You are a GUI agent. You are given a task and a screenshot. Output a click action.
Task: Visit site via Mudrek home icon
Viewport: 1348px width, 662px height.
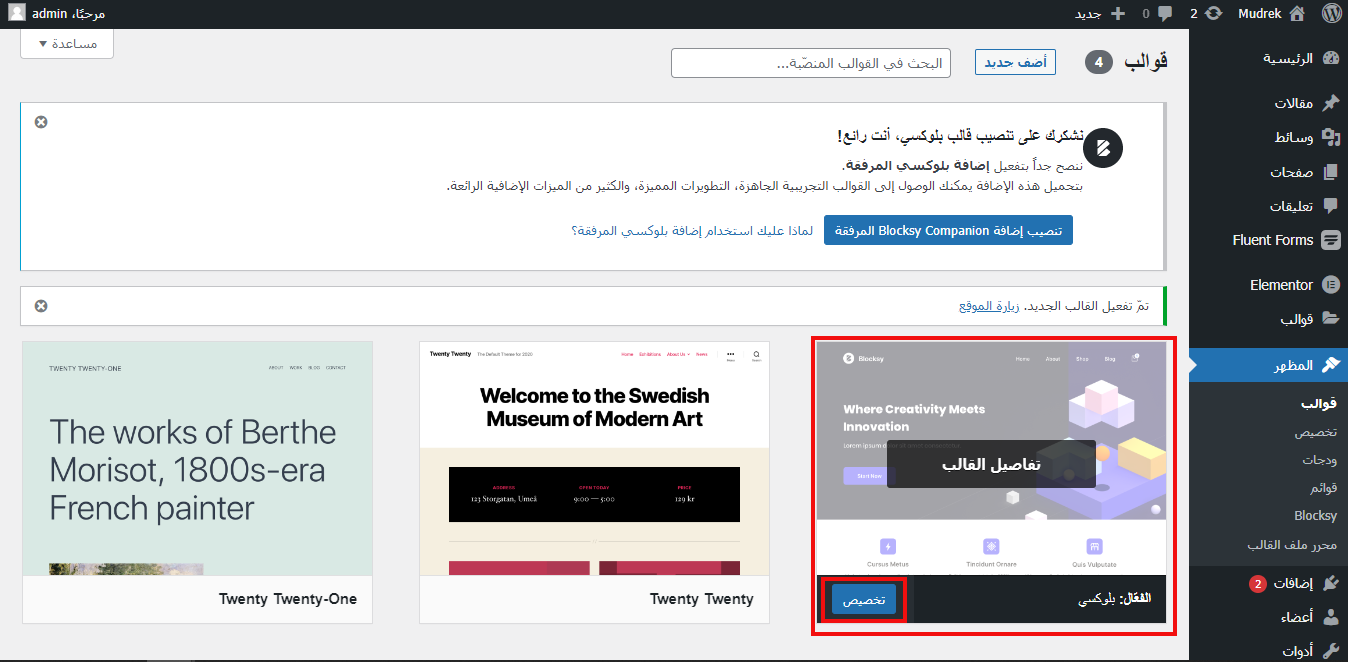[1297, 14]
